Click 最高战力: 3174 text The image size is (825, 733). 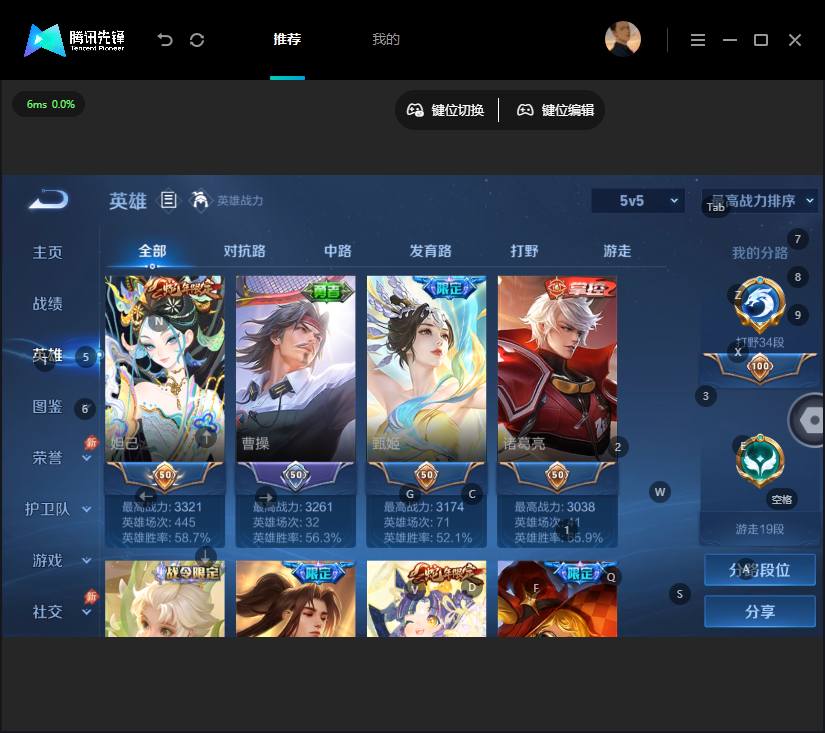coord(424,507)
